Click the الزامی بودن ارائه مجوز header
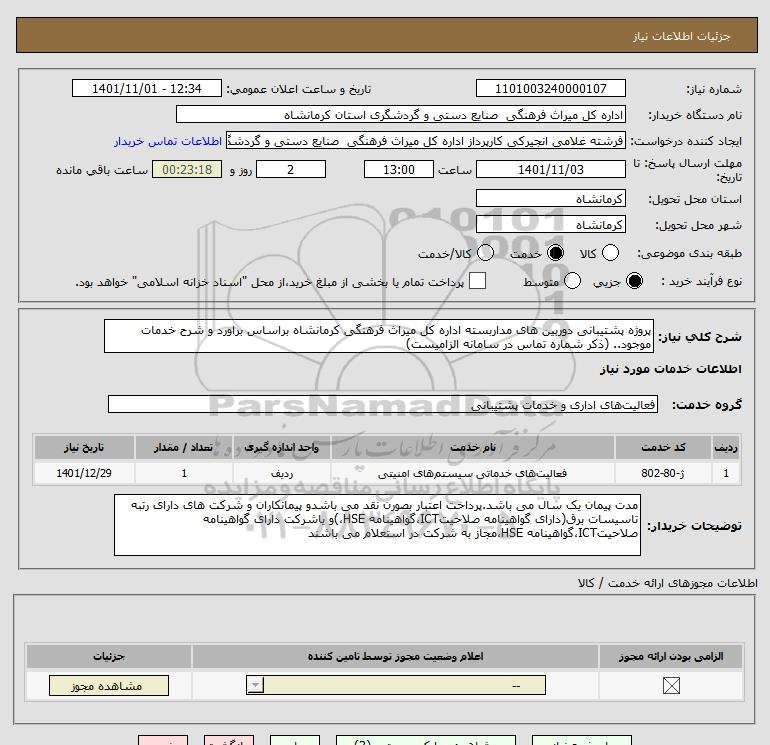This screenshot has height=745, width=770. click(671, 656)
